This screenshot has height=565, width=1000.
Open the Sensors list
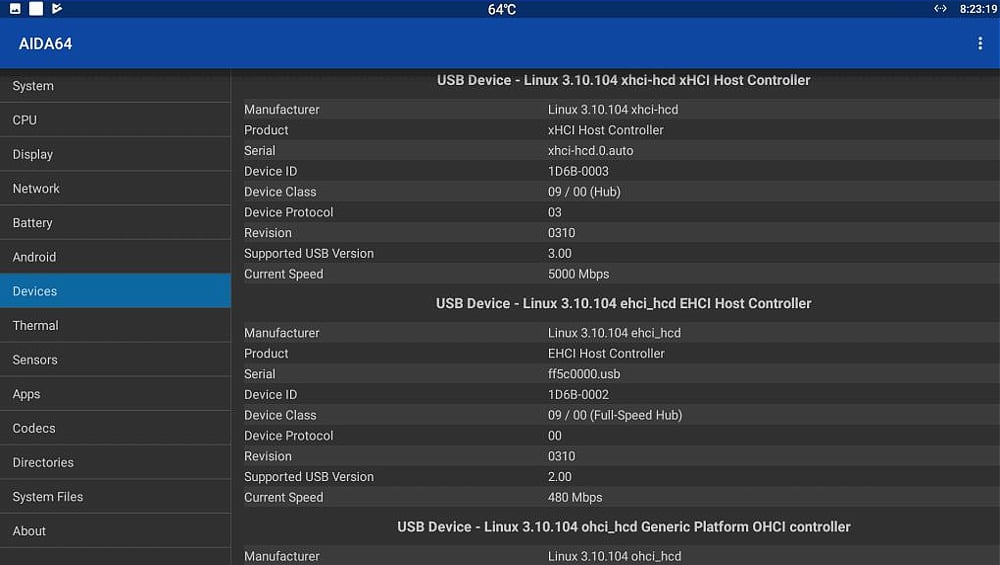point(115,360)
